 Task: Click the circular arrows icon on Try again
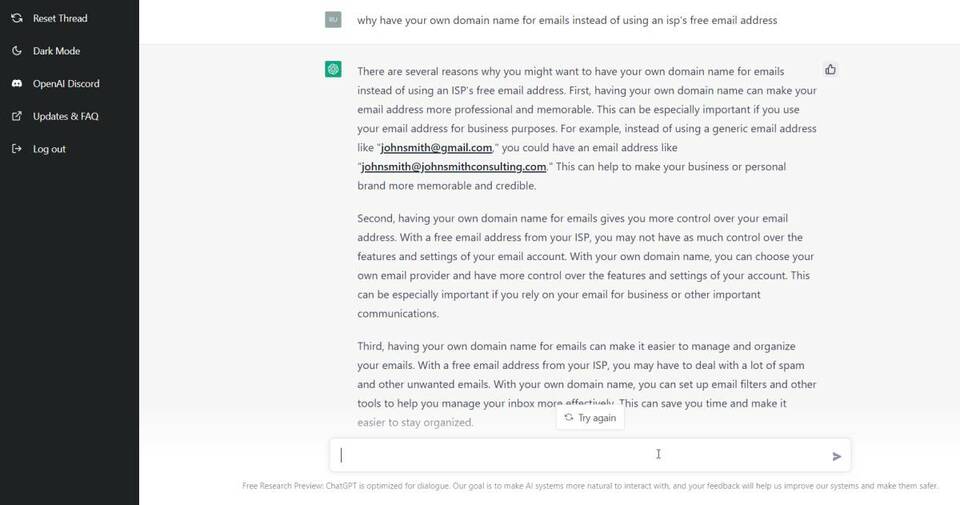(x=569, y=418)
